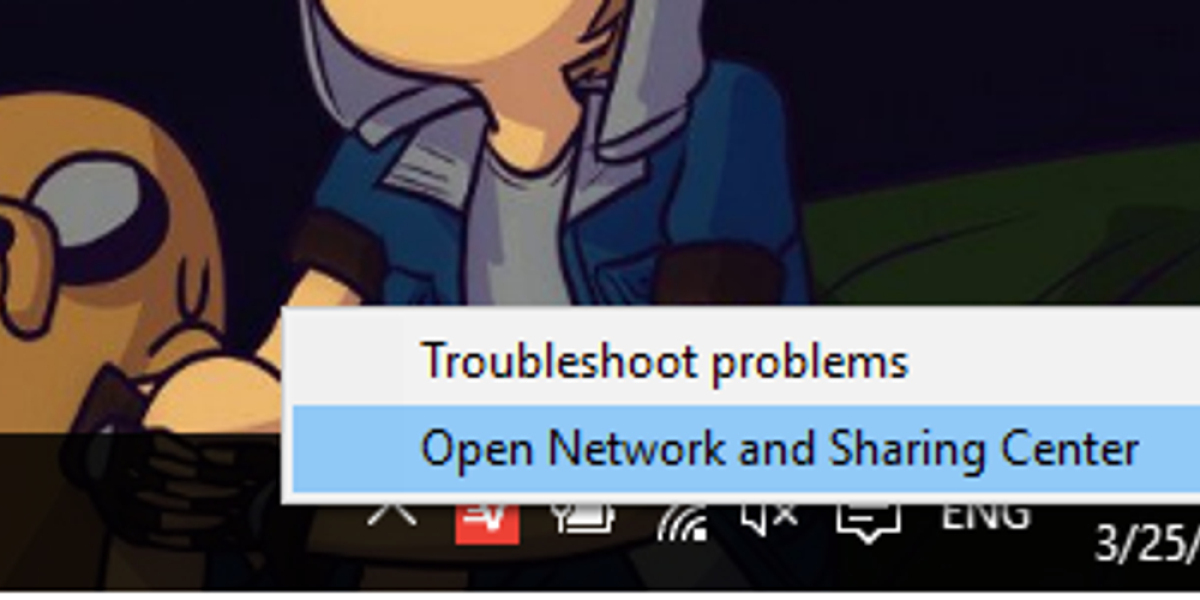
Task: Unmute the muted speaker volume icon
Action: 770,517
